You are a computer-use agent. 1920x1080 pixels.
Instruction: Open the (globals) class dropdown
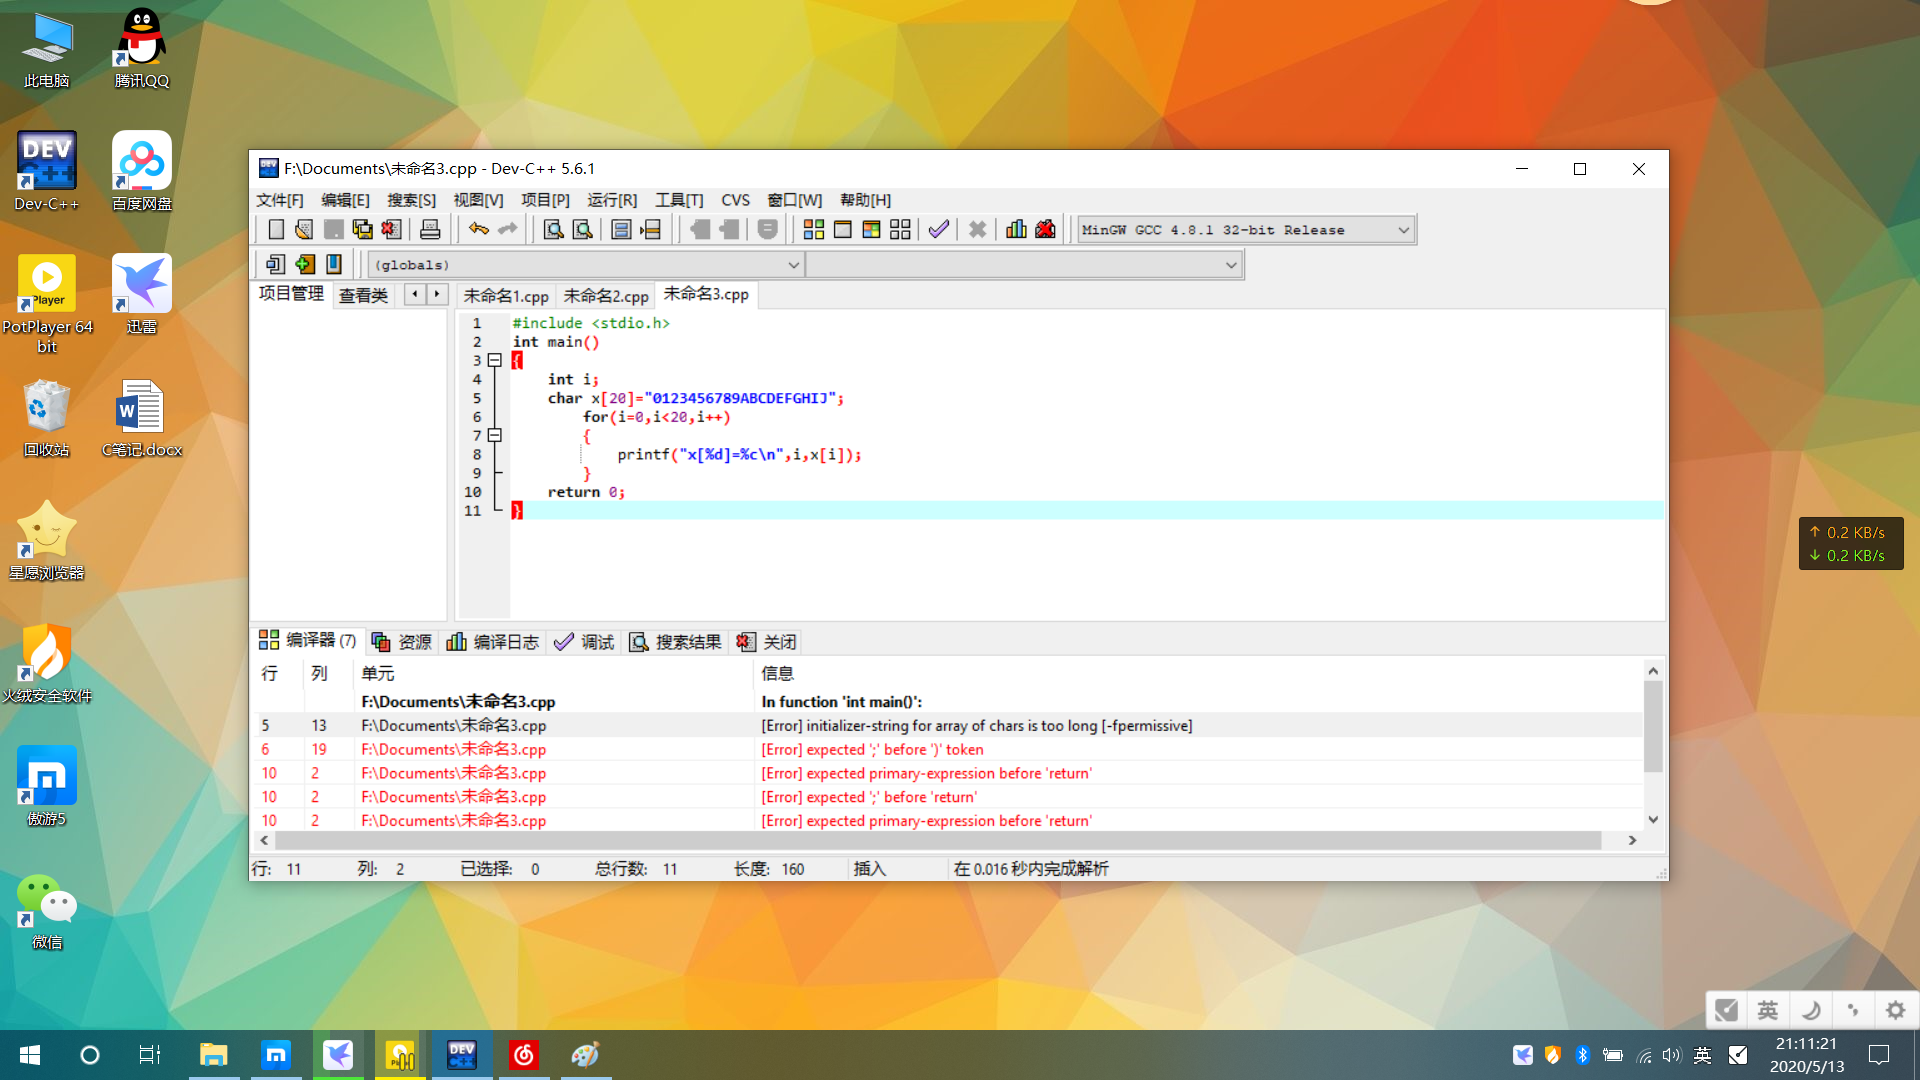click(x=586, y=265)
